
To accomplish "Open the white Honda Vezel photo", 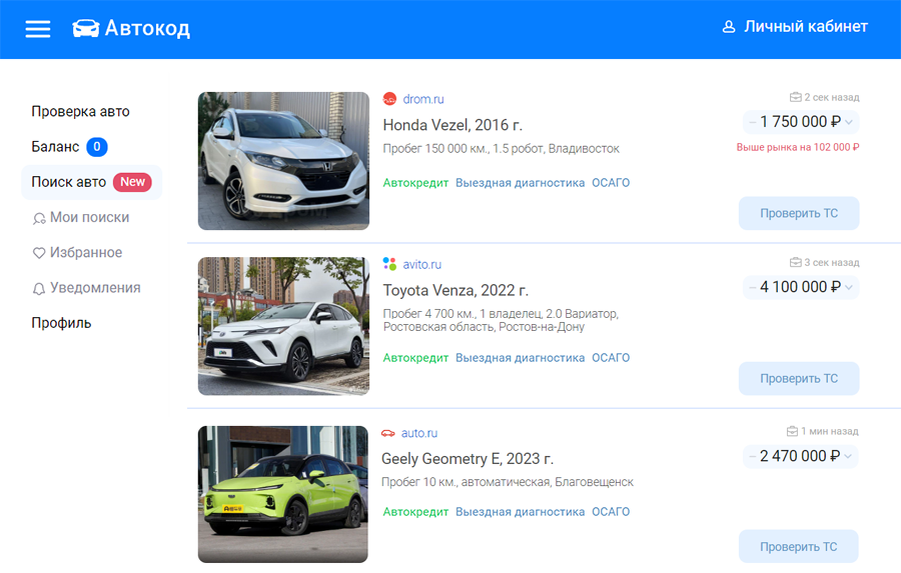I will (x=284, y=161).
